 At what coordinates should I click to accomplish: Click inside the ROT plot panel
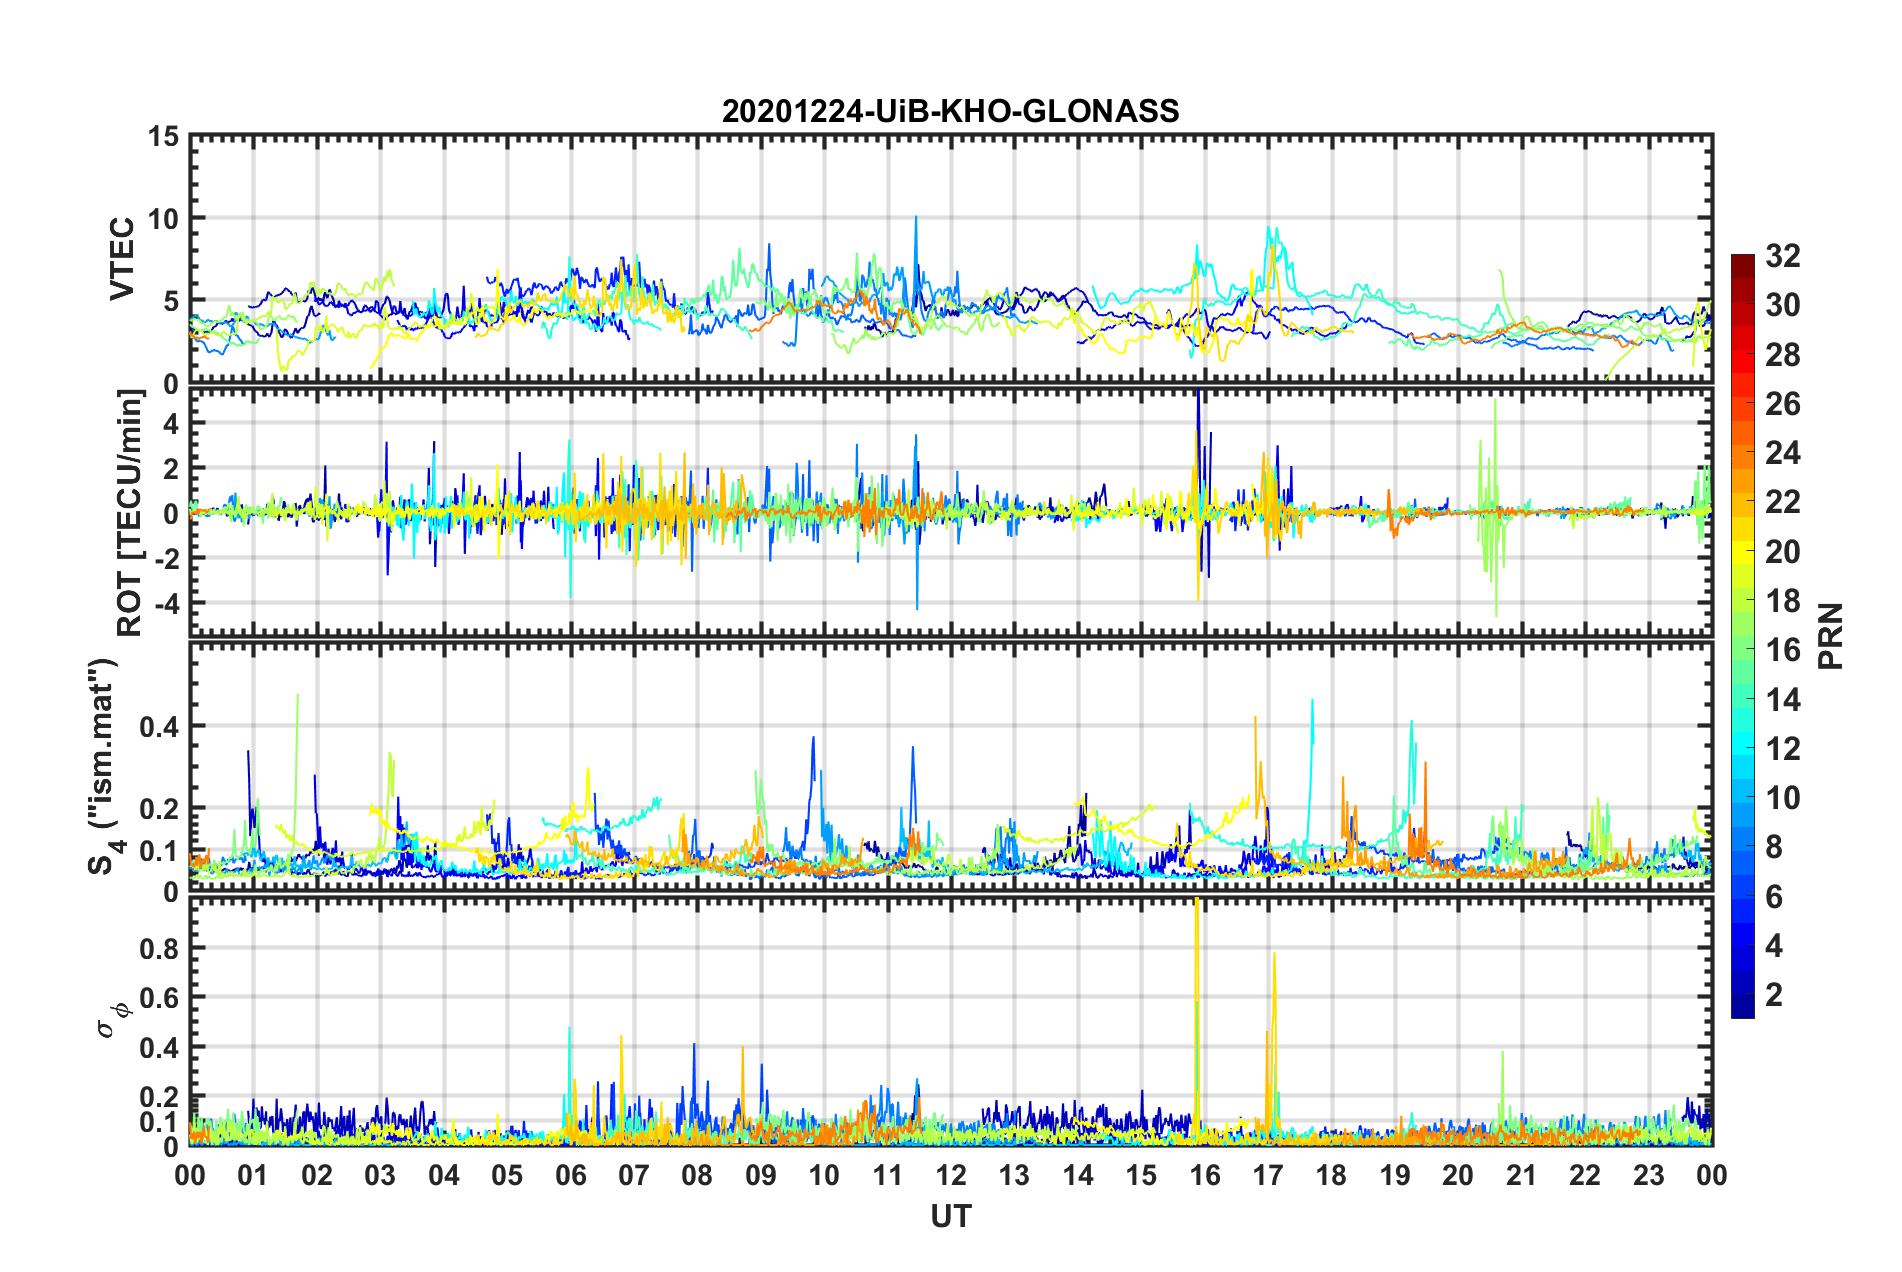click(951, 512)
